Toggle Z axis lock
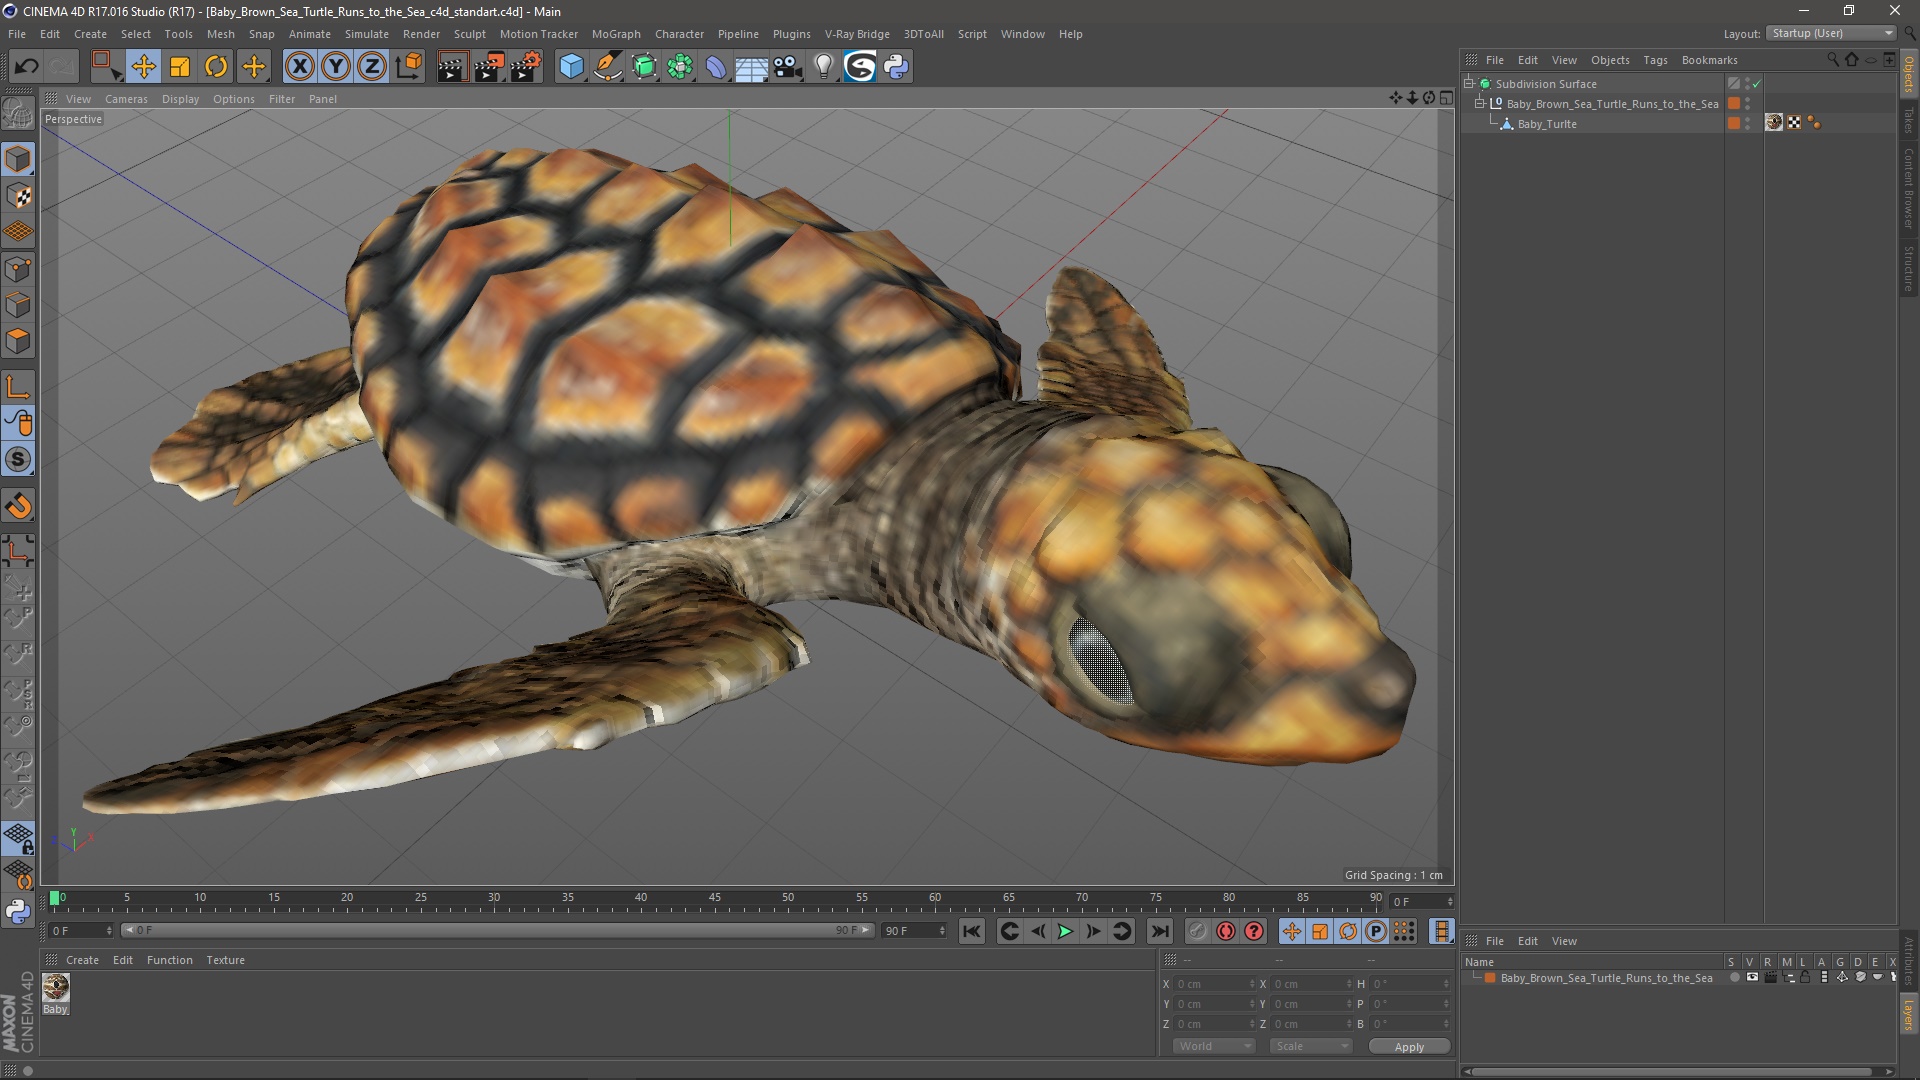This screenshot has height=1080, width=1920. (372, 67)
